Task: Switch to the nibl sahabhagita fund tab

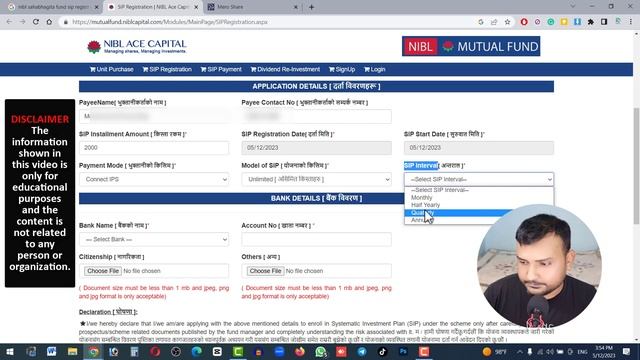Action: 53,7
